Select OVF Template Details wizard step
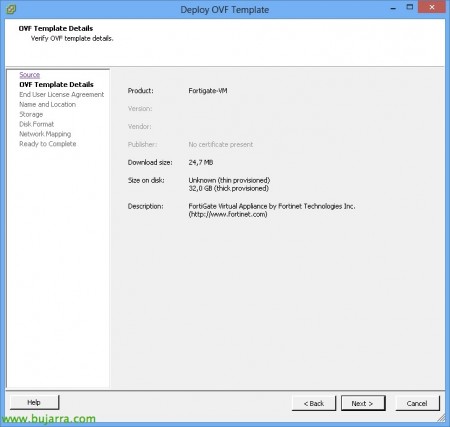 (56, 84)
